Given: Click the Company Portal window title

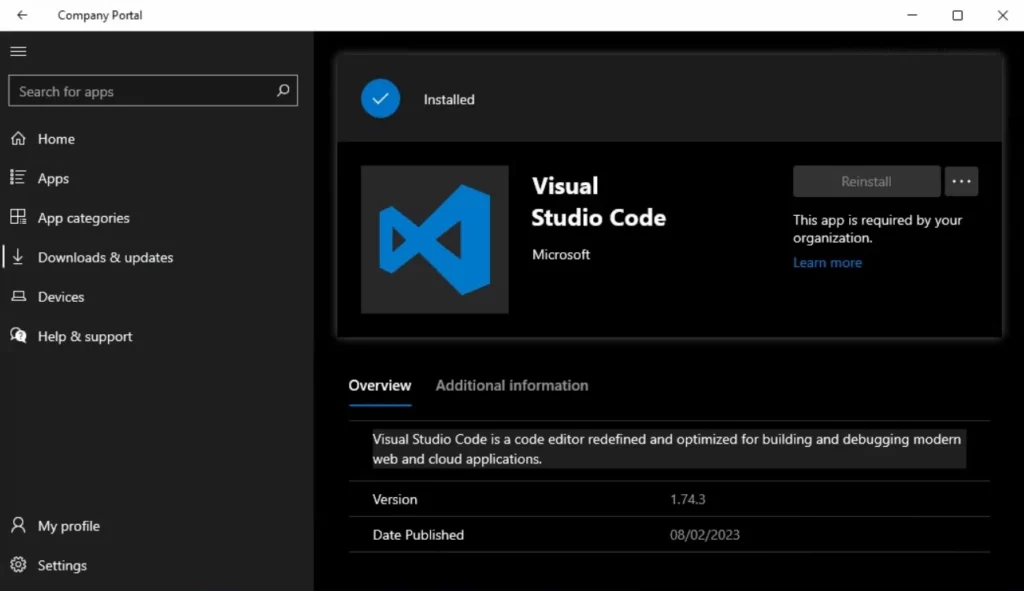Looking at the screenshot, I should pos(100,15).
